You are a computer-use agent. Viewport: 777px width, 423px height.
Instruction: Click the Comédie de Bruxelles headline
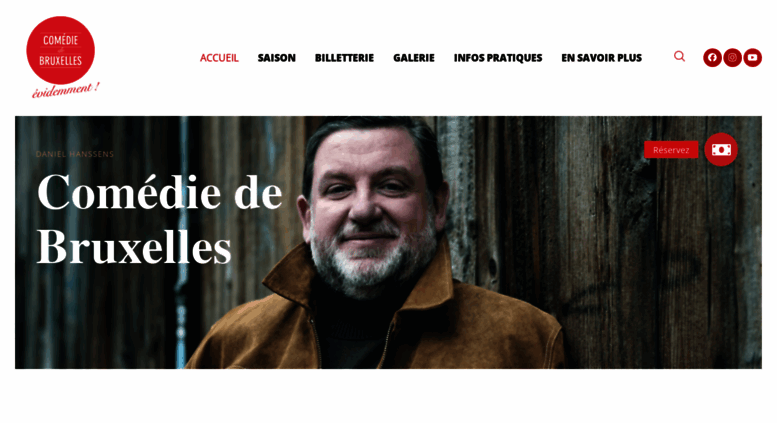pyautogui.click(x=160, y=219)
